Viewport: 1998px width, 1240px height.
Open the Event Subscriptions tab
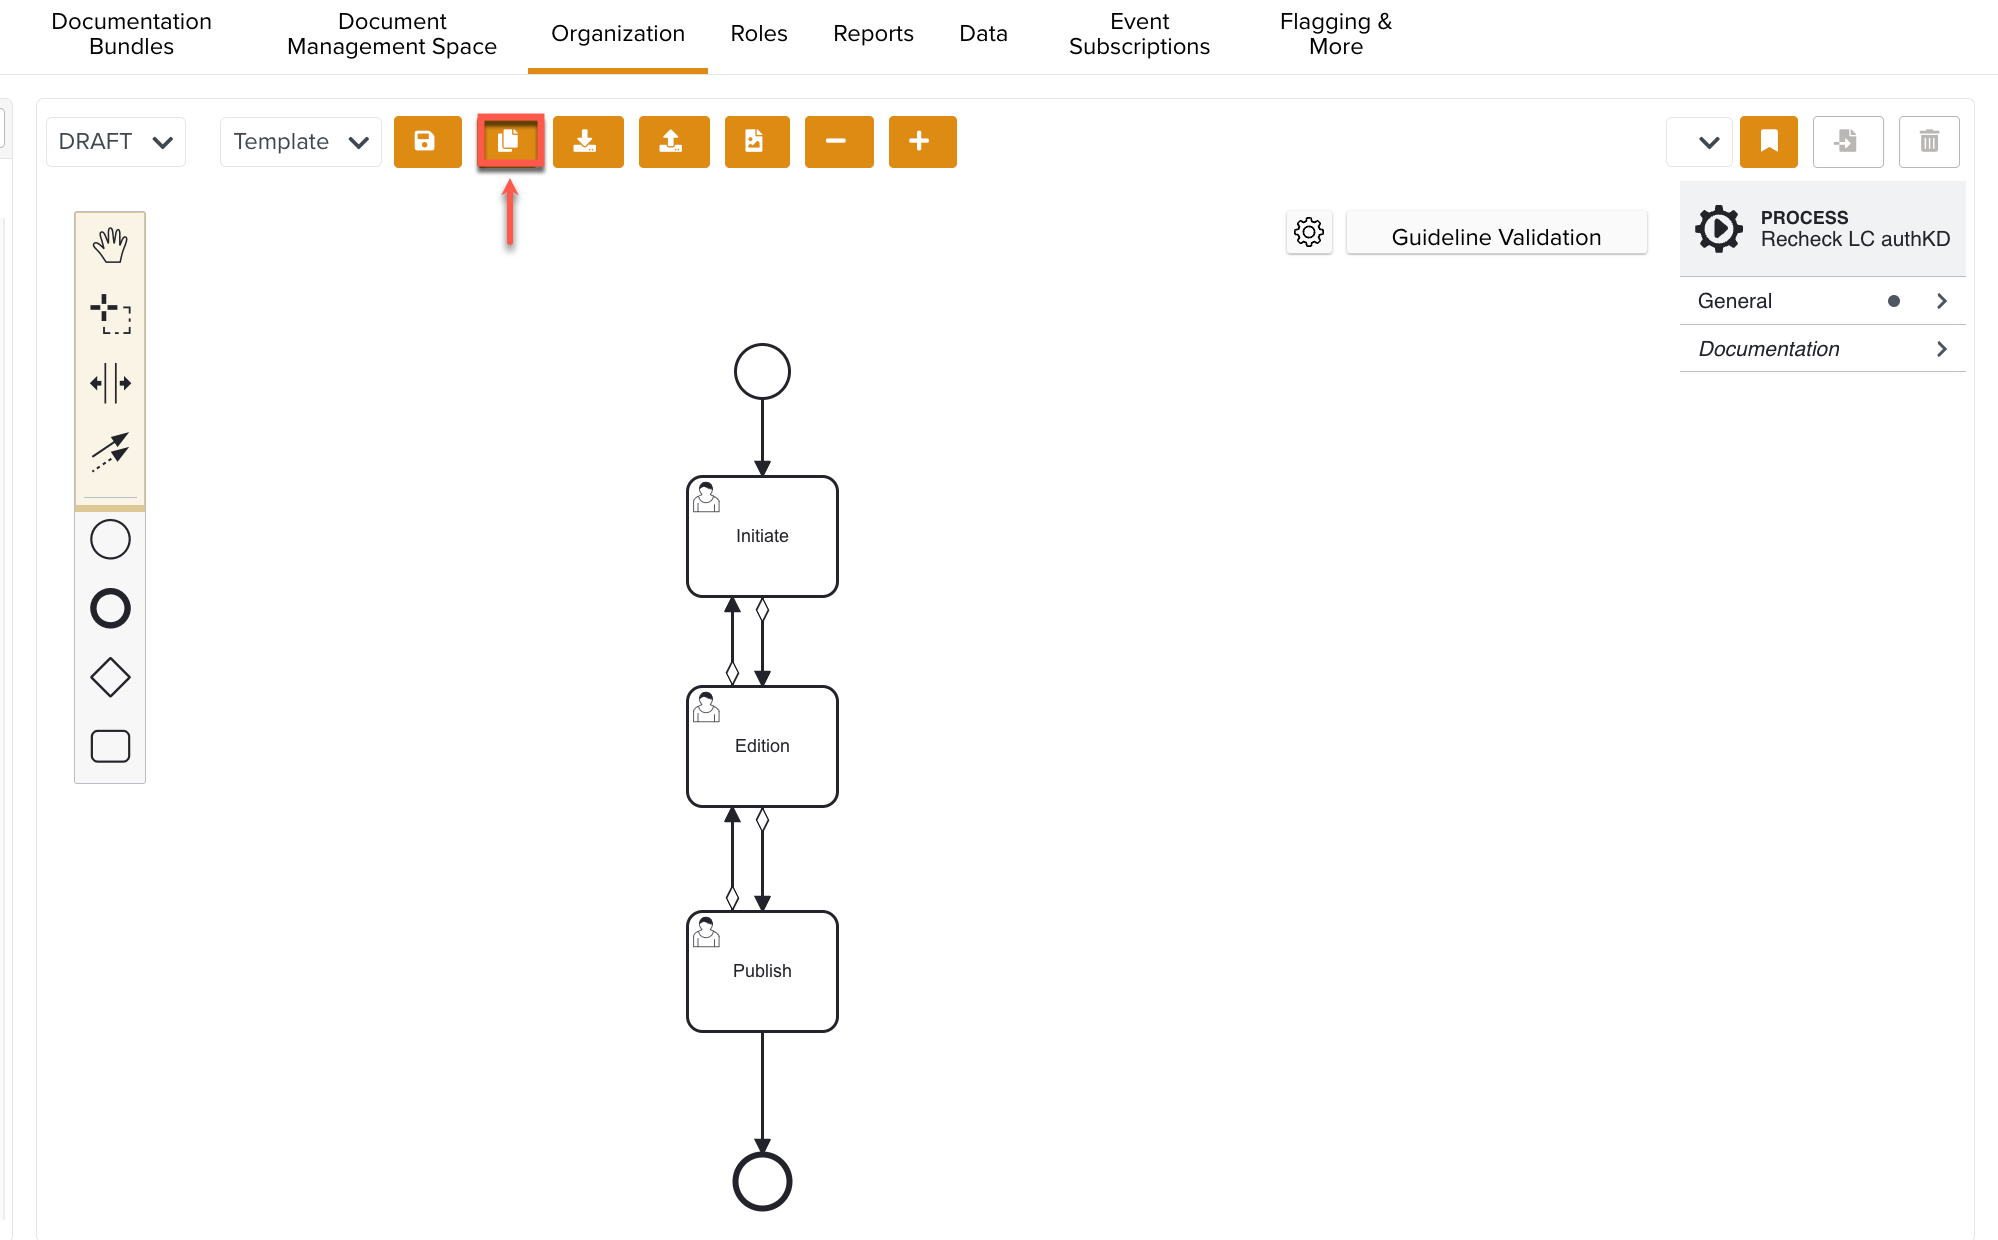click(x=1139, y=33)
